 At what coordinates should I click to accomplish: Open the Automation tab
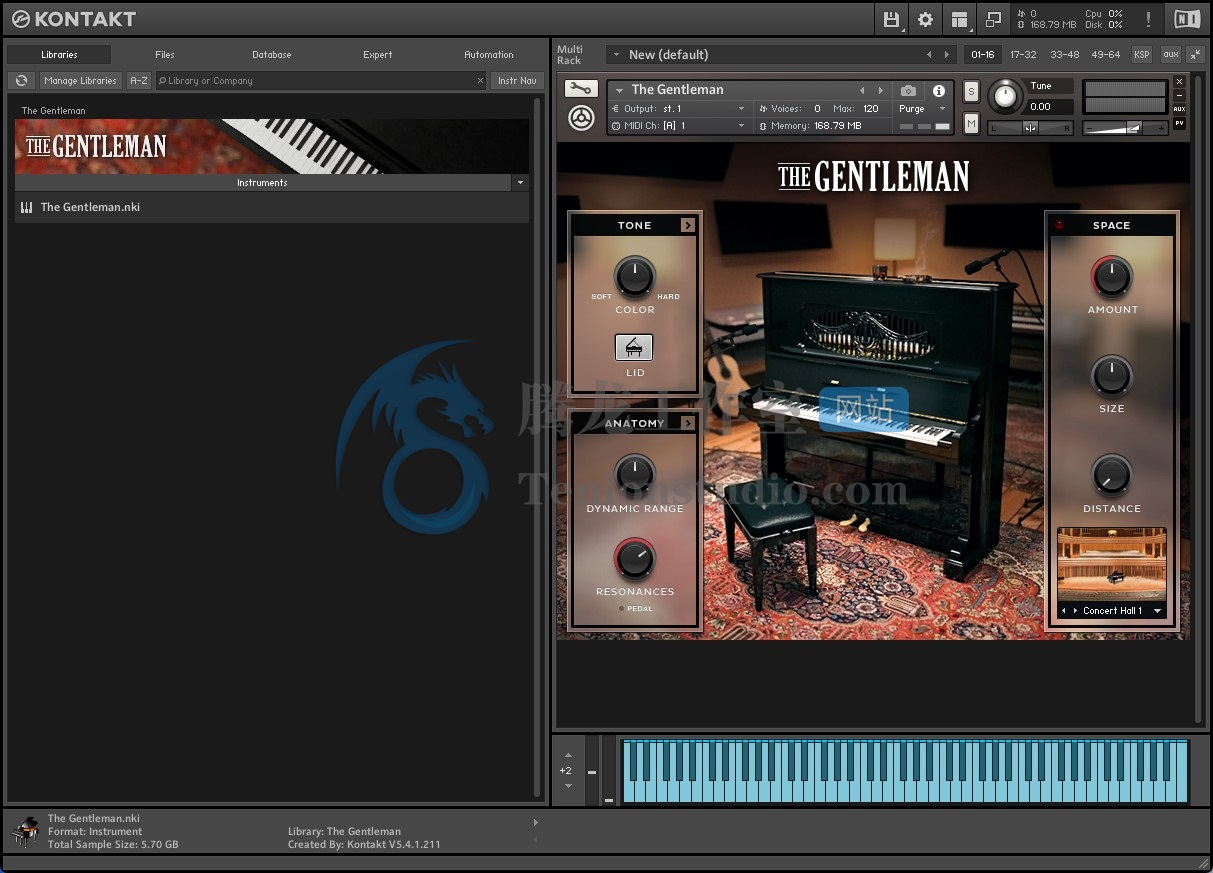[x=489, y=55]
